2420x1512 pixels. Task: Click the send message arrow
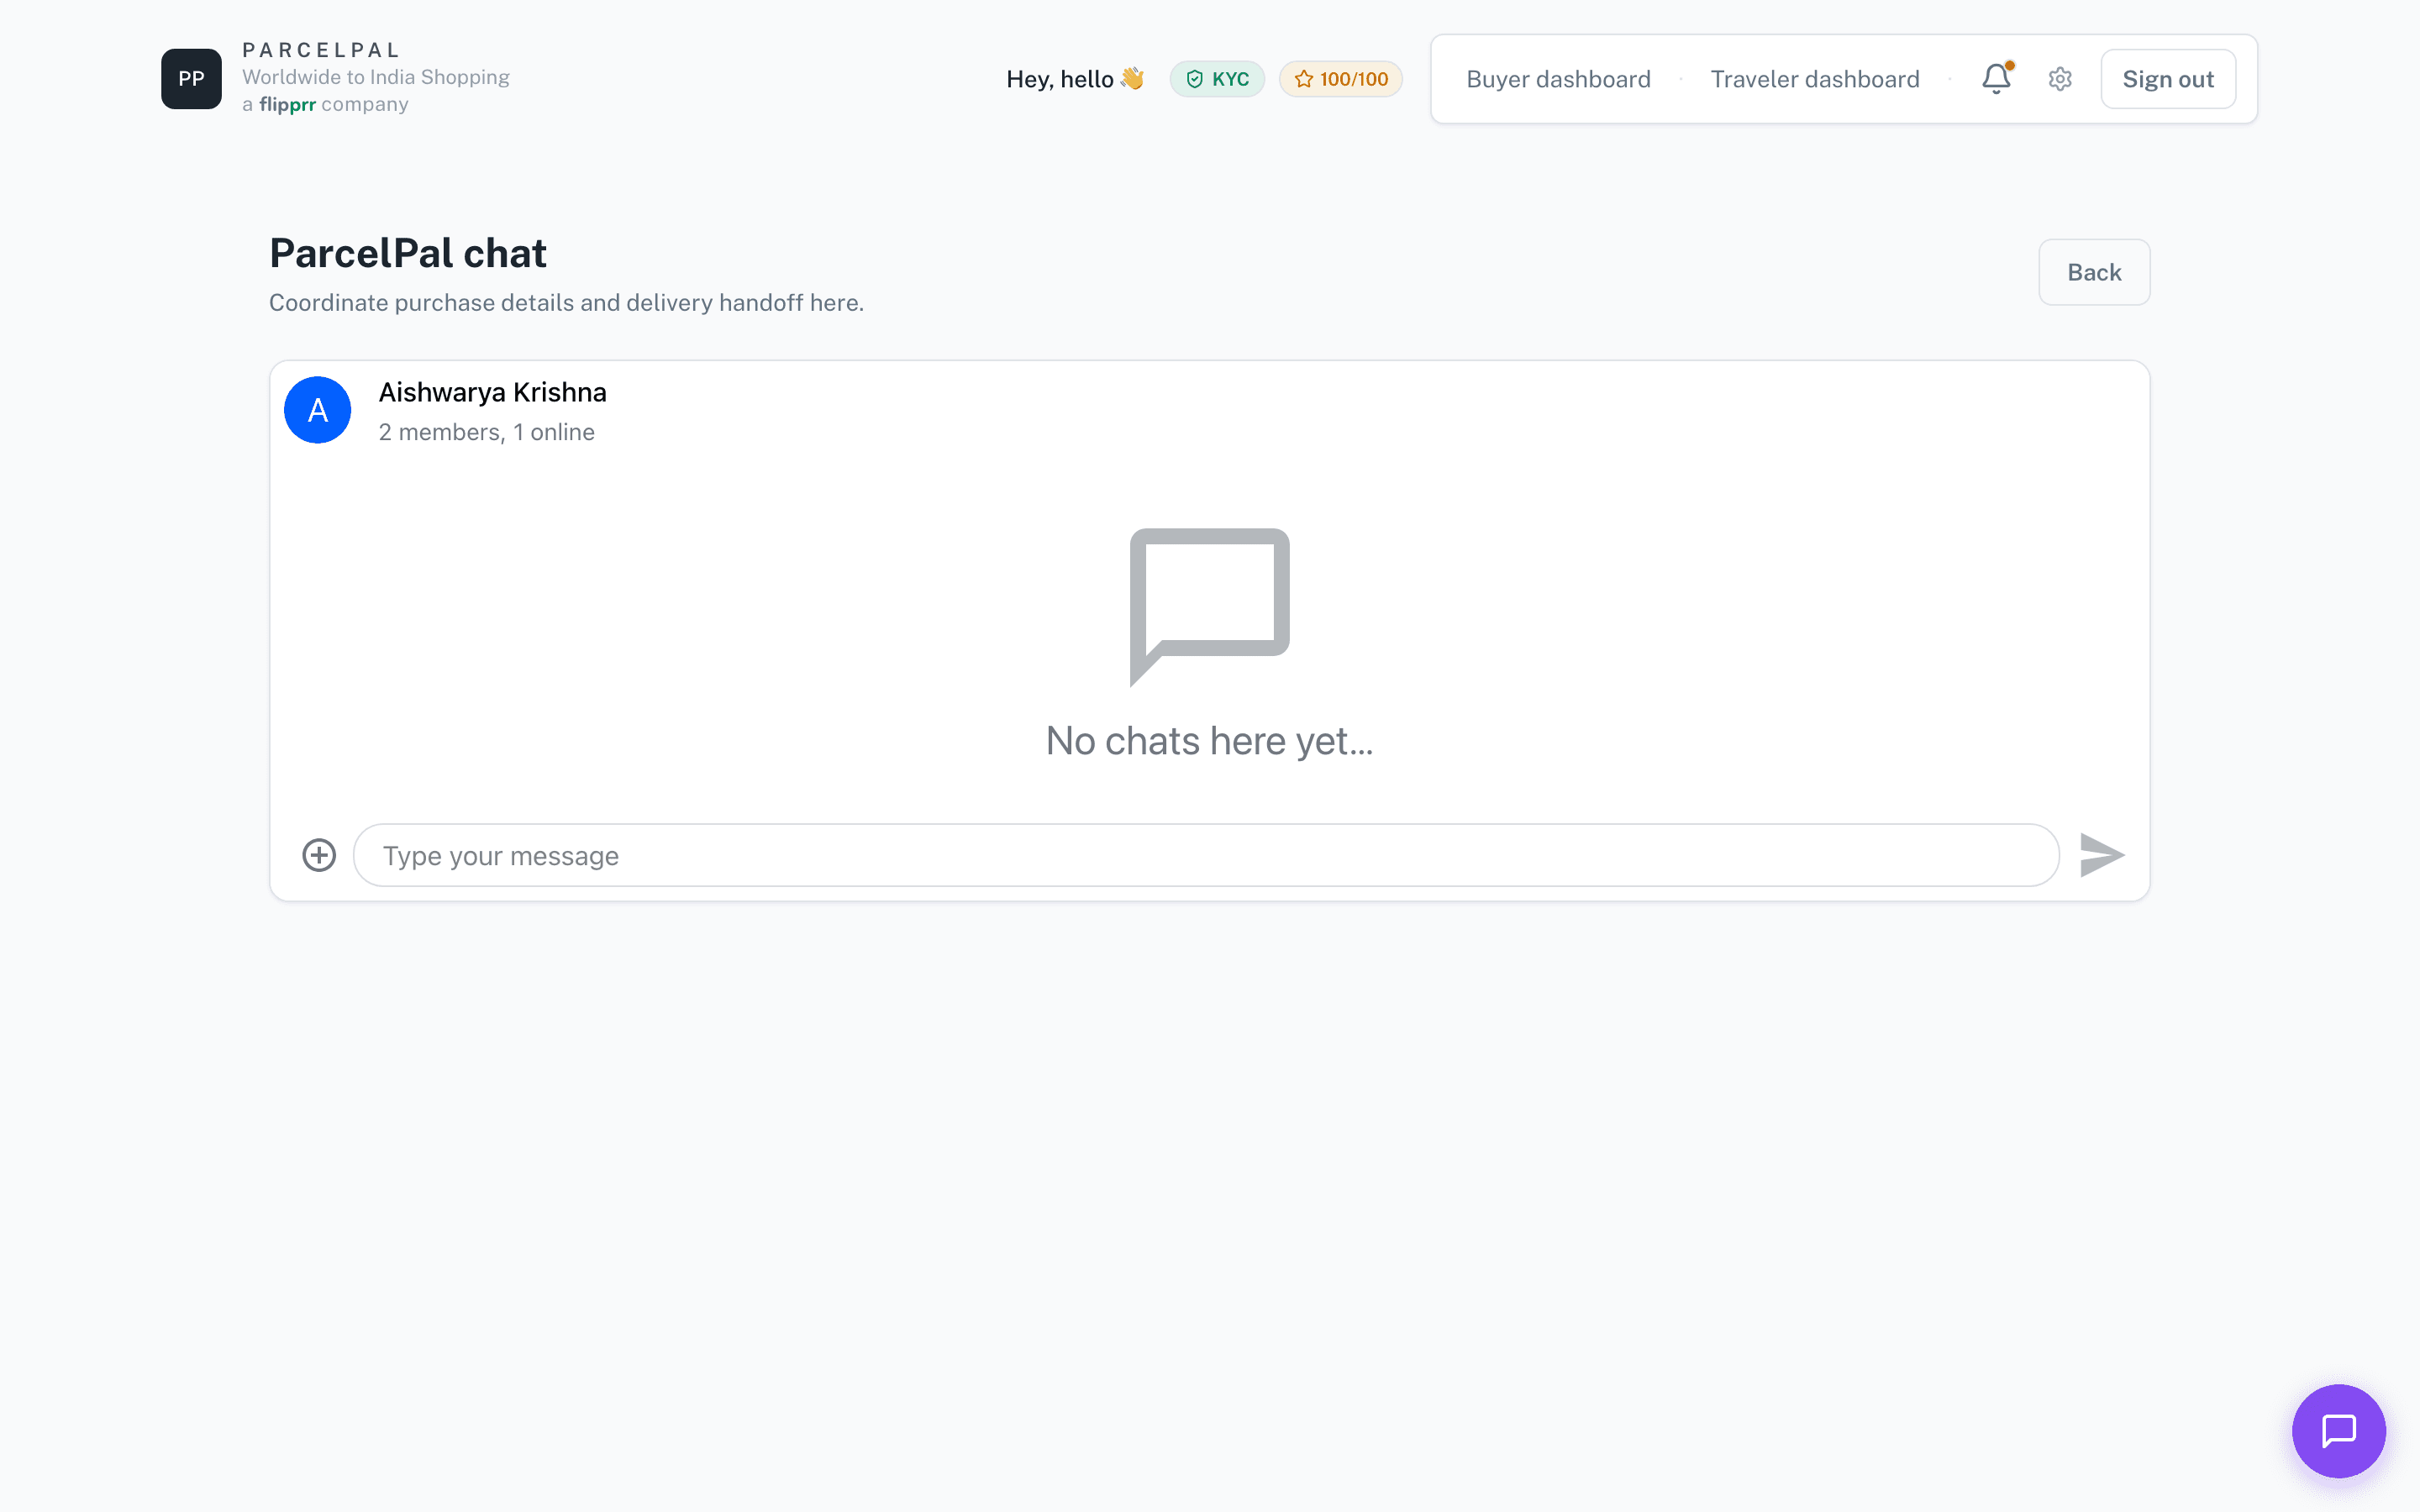point(2101,855)
